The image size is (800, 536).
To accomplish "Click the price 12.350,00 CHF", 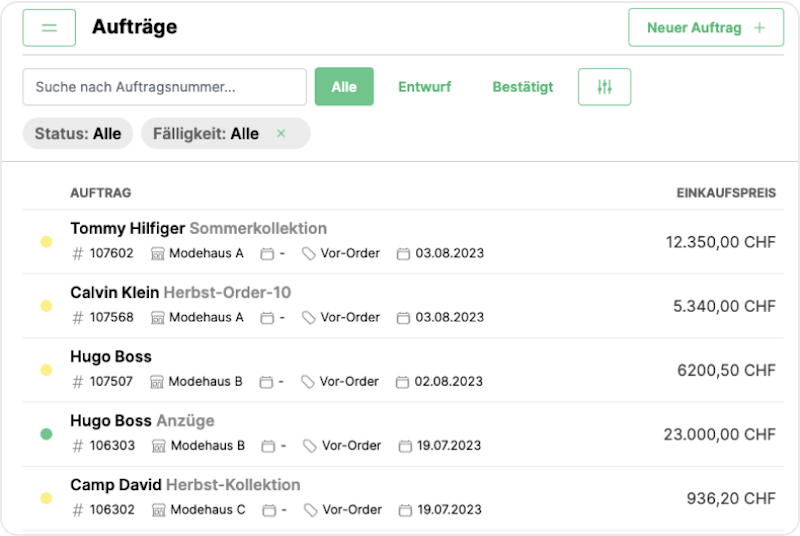I will (720, 242).
